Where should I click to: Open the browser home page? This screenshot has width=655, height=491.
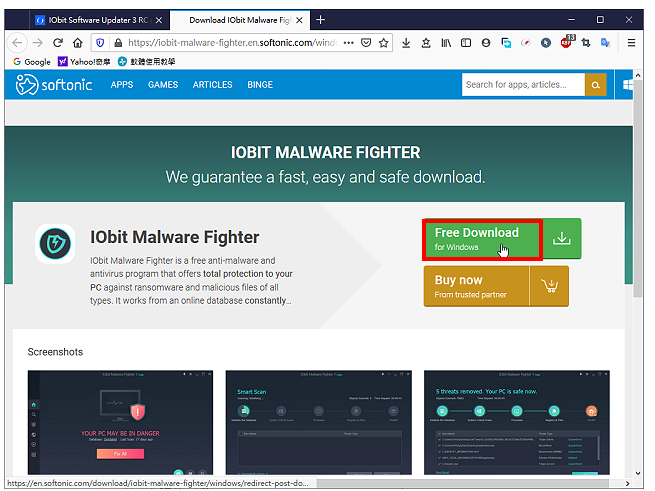point(77,43)
